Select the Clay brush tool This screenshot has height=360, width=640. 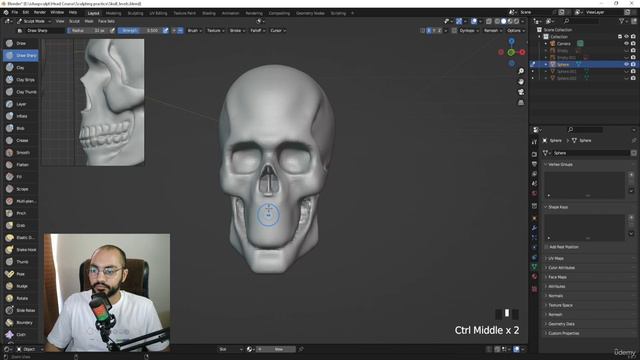pyautogui.click(x=20, y=67)
